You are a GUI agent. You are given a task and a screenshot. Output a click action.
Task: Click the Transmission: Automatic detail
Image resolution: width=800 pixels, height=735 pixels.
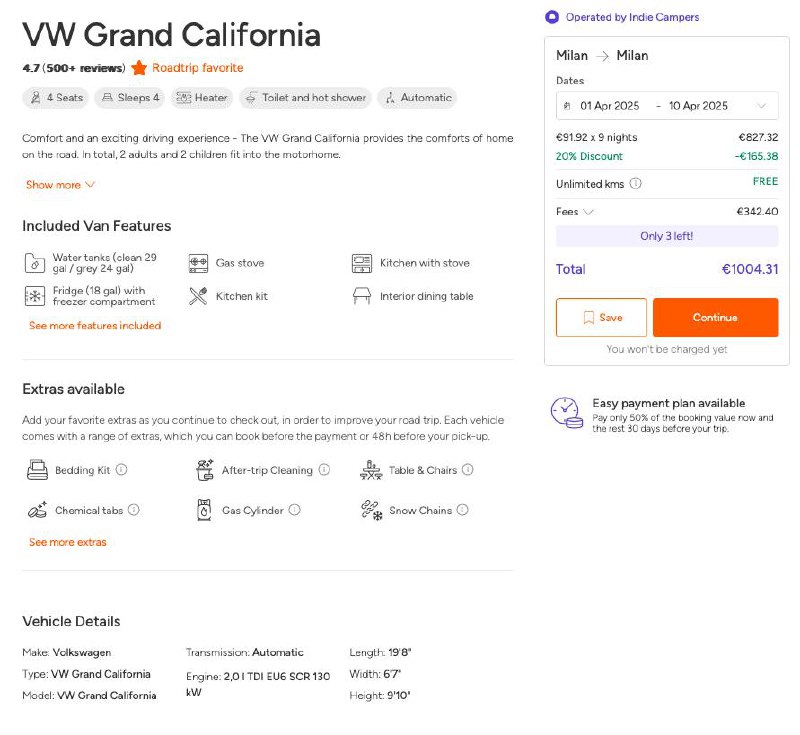tap(244, 652)
